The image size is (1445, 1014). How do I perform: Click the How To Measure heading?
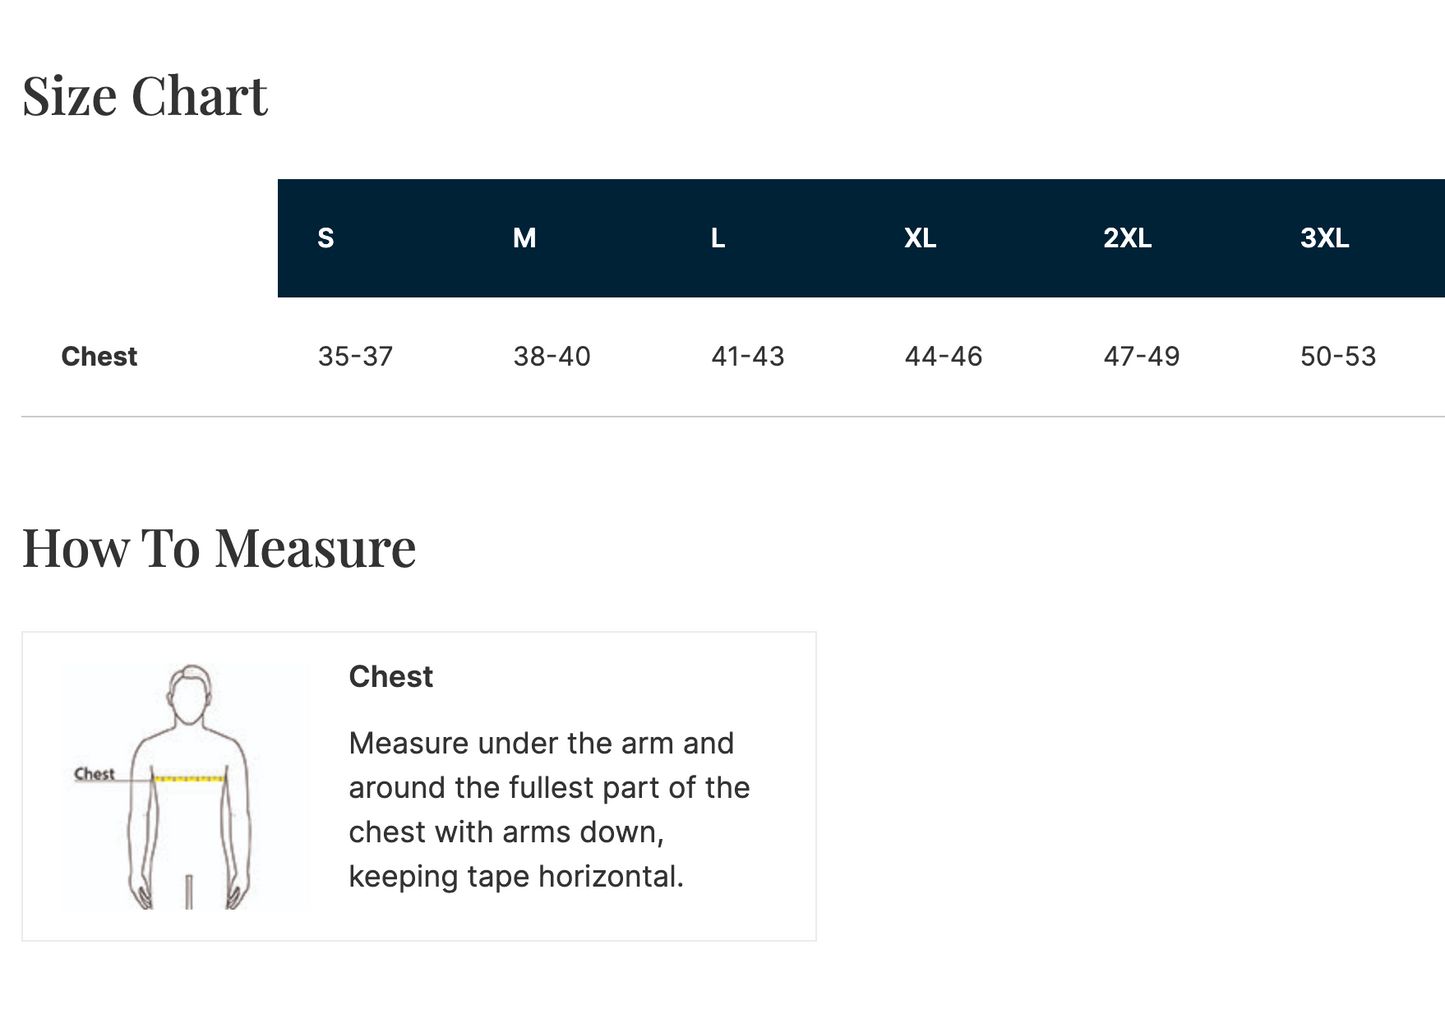pyautogui.click(x=219, y=548)
